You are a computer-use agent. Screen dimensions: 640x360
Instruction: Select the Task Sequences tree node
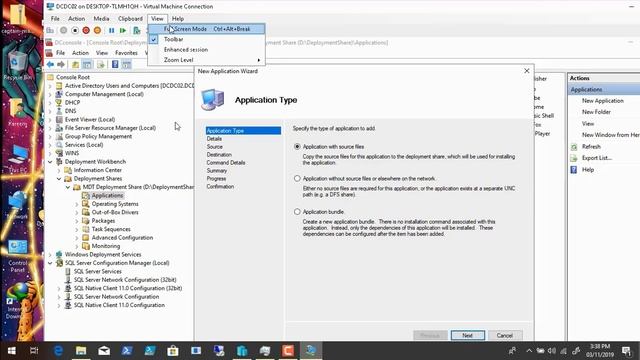click(111, 229)
